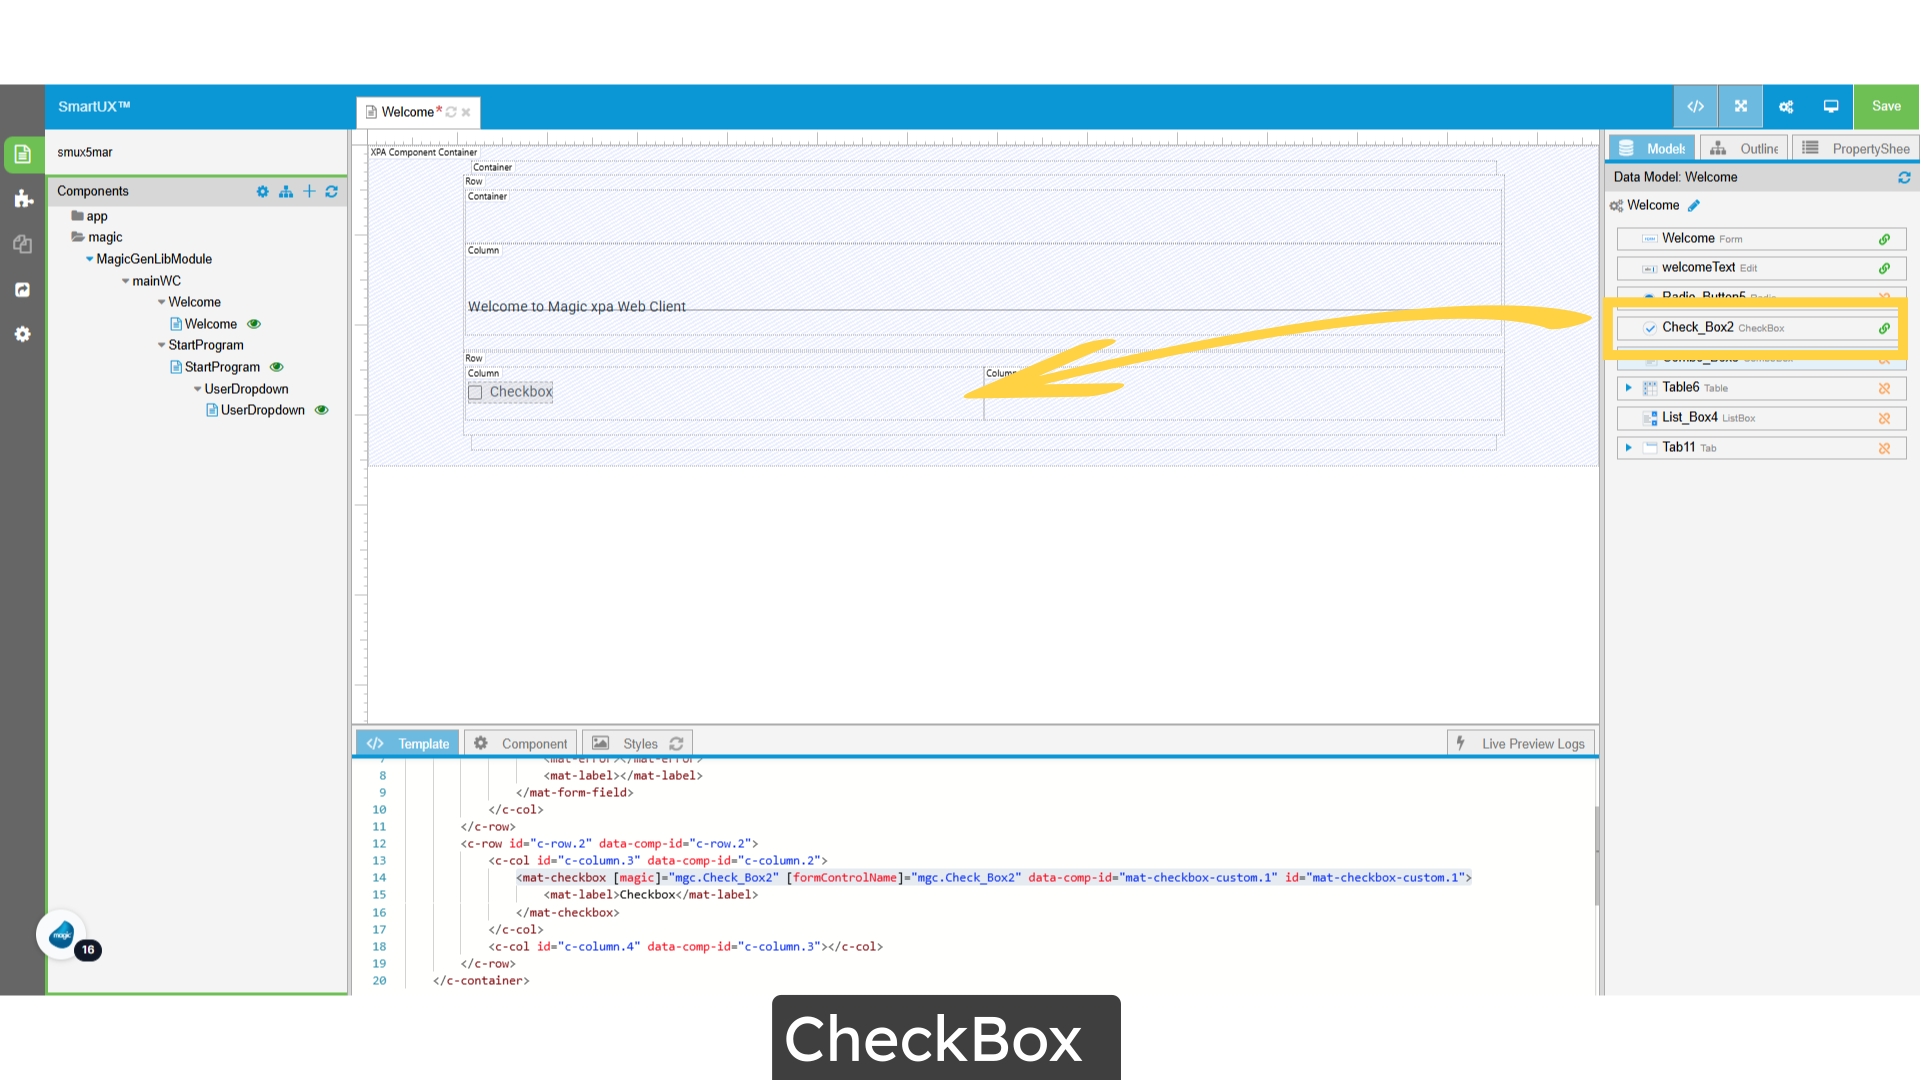Toggle the eye icon next to UserDropdown
Viewport: 1920px width, 1080px height.
321,410
